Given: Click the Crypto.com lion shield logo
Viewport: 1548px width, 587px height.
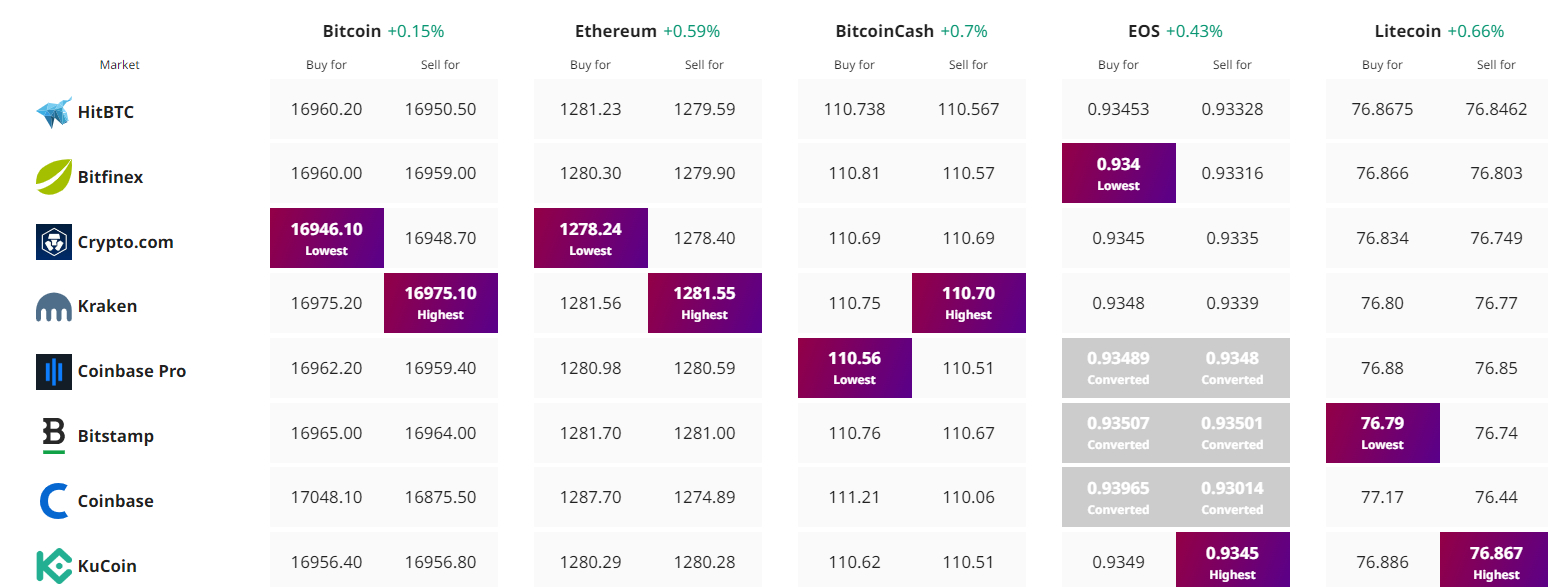Looking at the screenshot, I should click(54, 242).
